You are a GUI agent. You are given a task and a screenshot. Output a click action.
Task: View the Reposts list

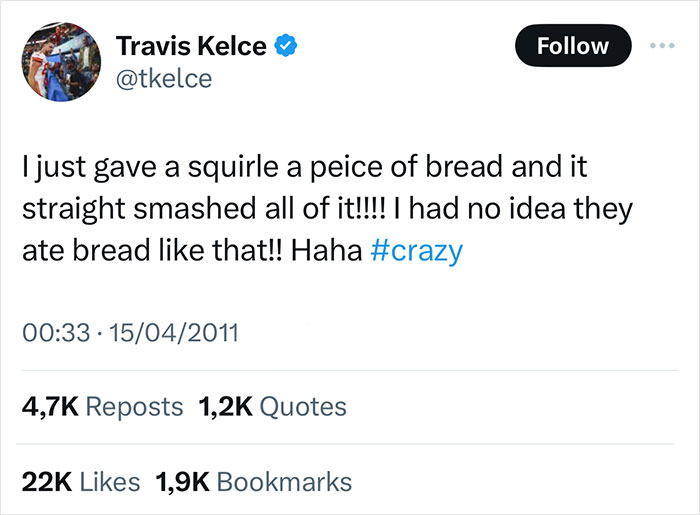click(x=135, y=407)
